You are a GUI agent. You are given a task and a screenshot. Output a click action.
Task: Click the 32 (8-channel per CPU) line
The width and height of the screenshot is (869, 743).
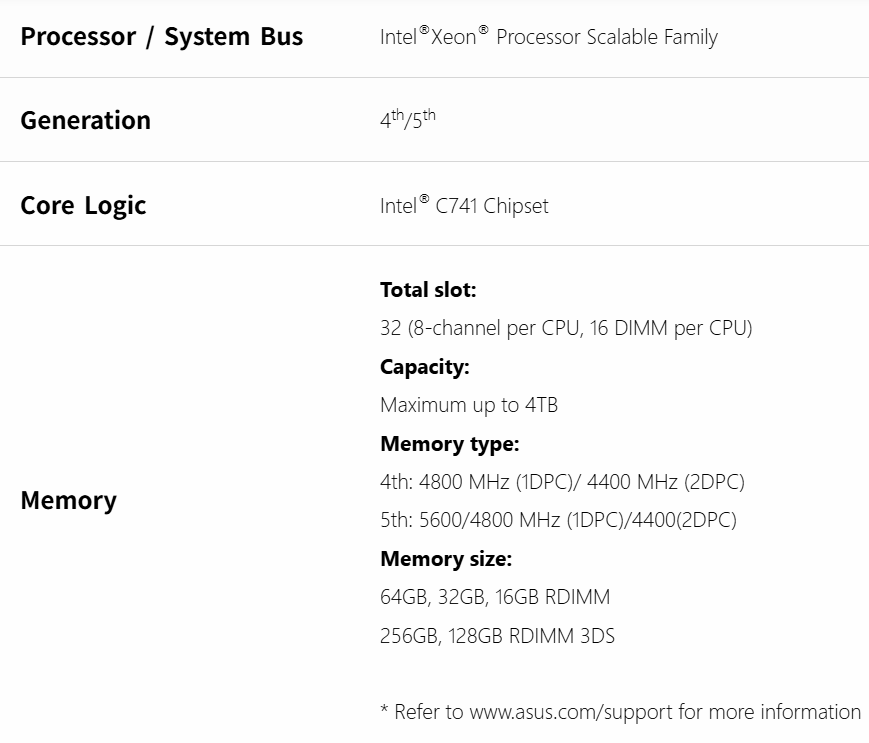pyautogui.click(x=566, y=328)
